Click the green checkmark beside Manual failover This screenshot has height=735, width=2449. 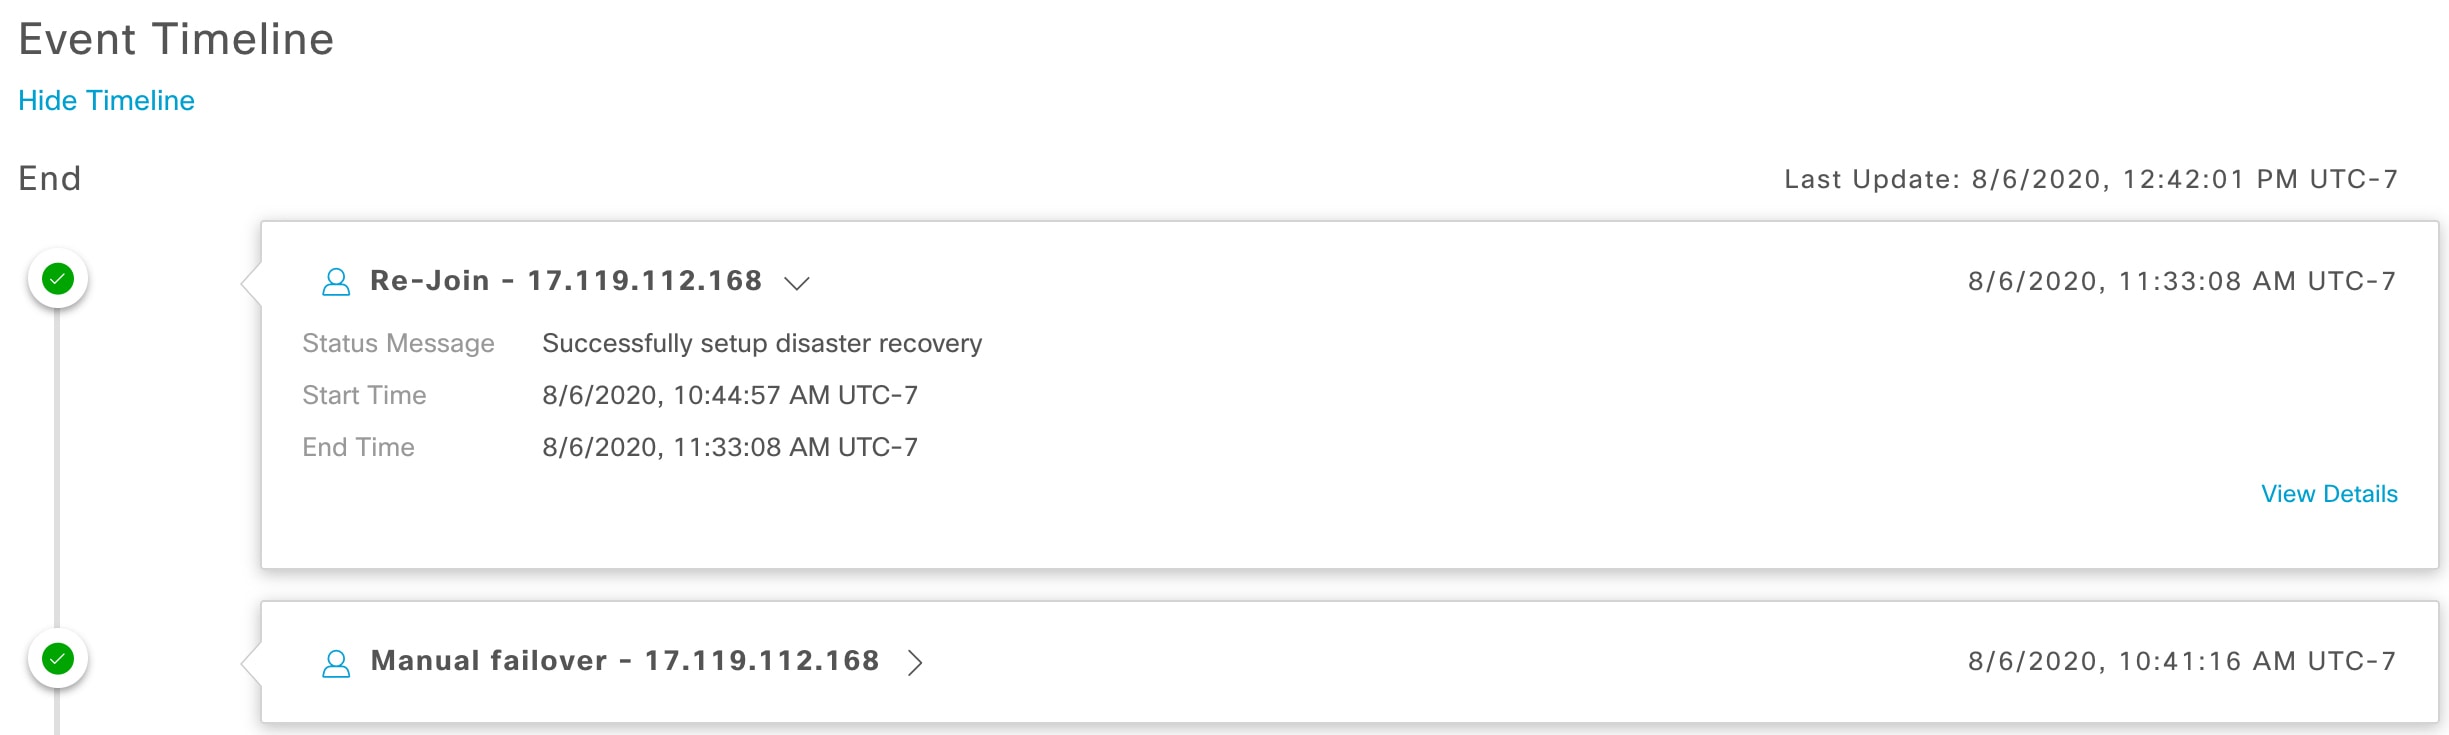point(58,659)
